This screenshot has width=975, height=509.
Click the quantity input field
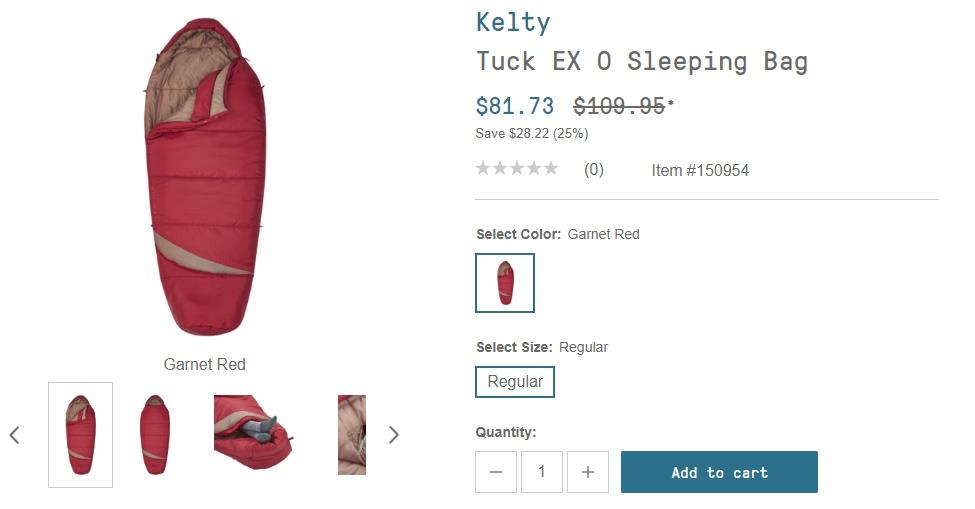click(x=542, y=472)
